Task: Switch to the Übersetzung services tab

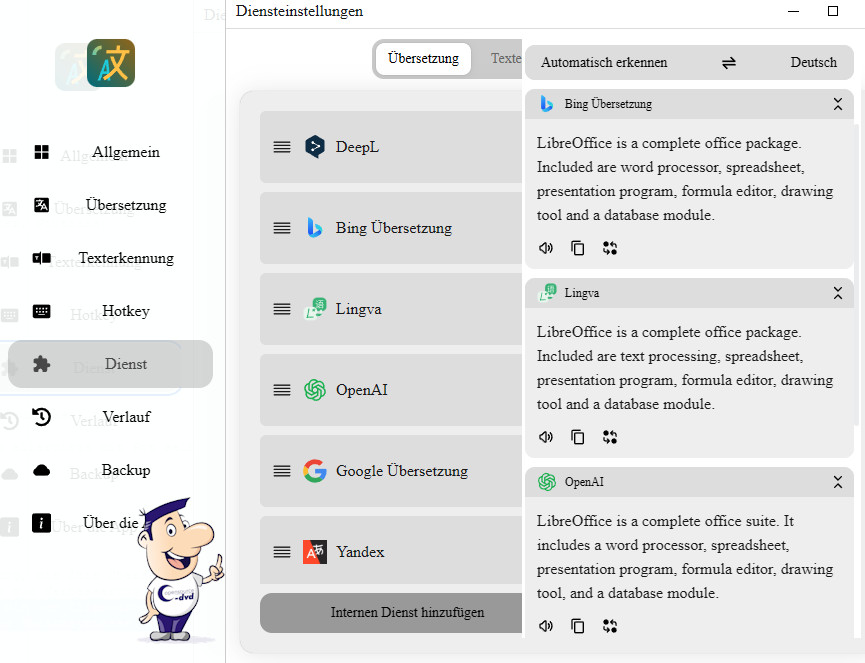Action: point(423,58)
